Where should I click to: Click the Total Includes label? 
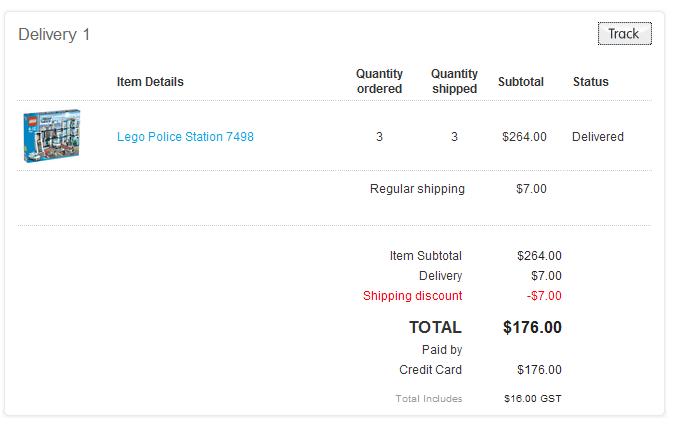[x=429, y=399]
